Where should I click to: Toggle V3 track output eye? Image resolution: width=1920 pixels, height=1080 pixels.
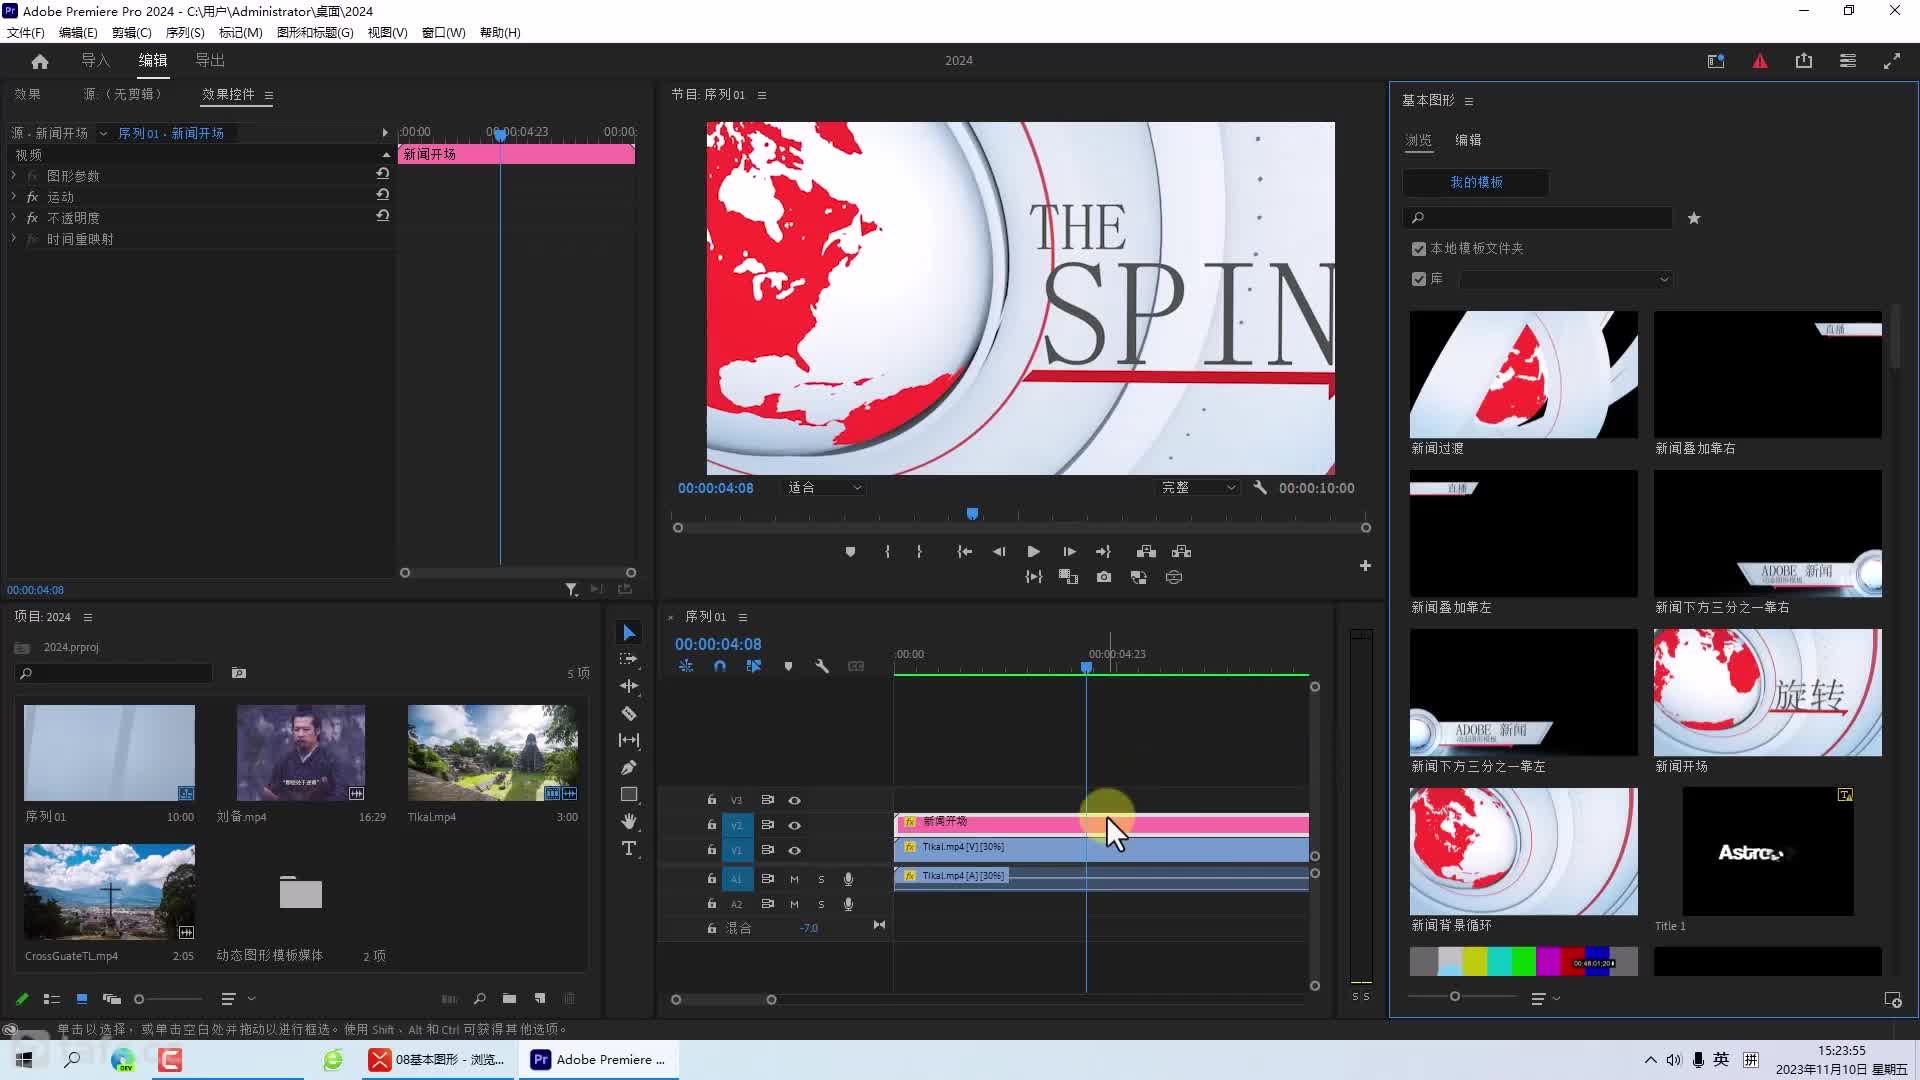click(794, 800)
